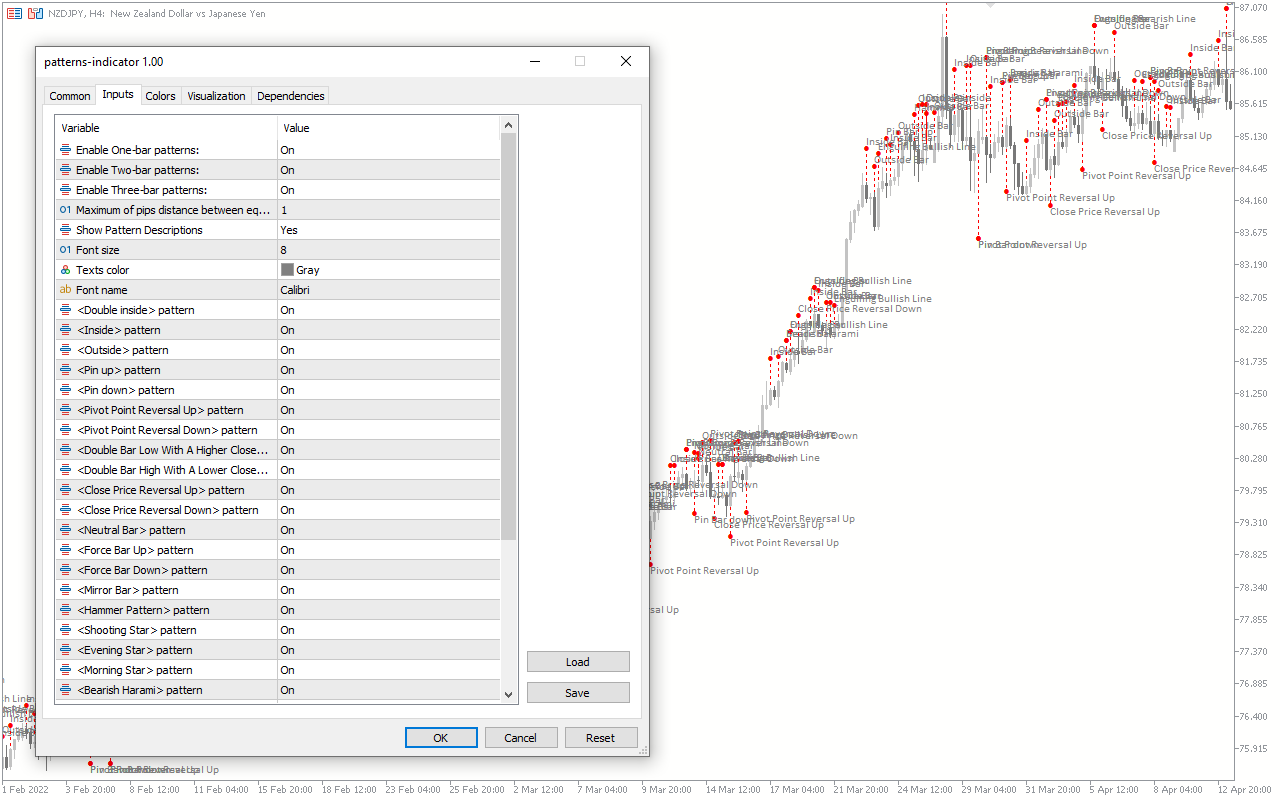Click the Morning Star pattern row icon
The image size is (1280, 800).
pyautogui.click(x=66, y=670)
